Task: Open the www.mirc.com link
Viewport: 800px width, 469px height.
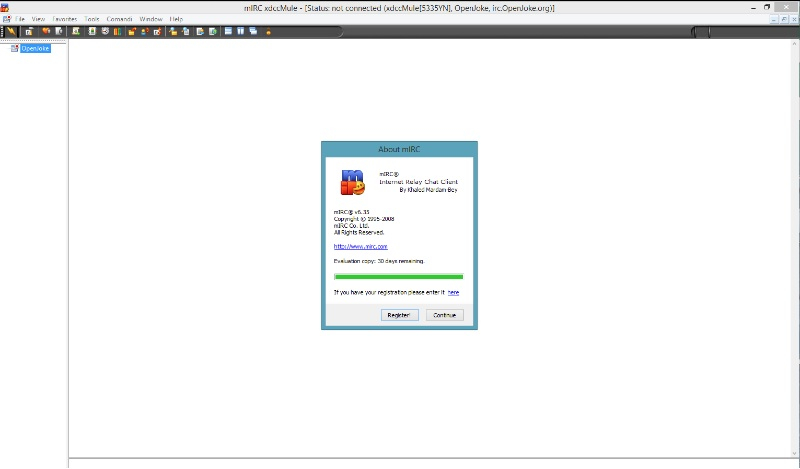Action: tap(360, 245)
